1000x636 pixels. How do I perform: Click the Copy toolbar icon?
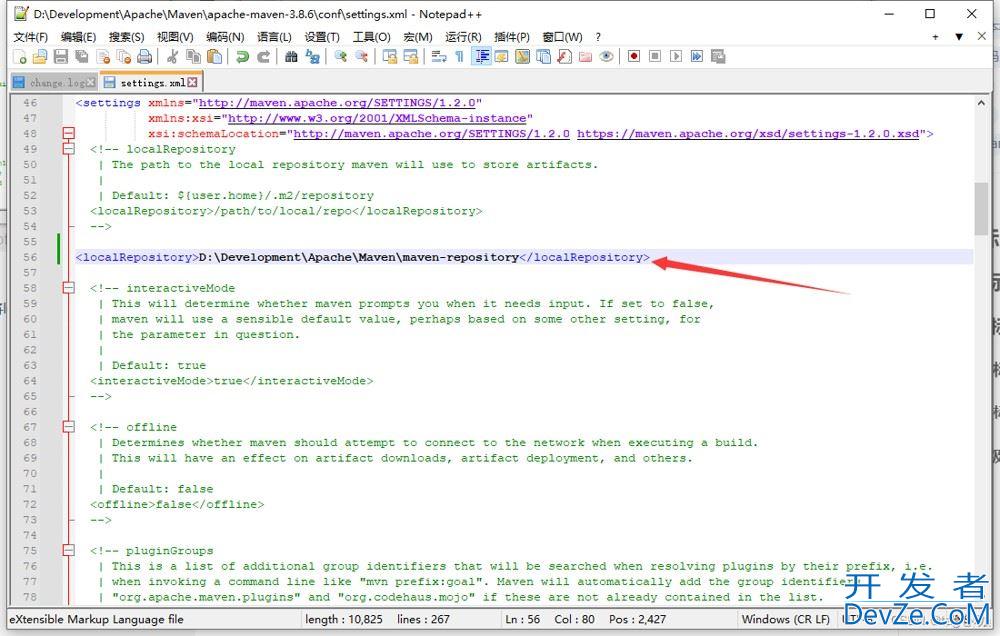pyautogui.click(x=193, y=57)
